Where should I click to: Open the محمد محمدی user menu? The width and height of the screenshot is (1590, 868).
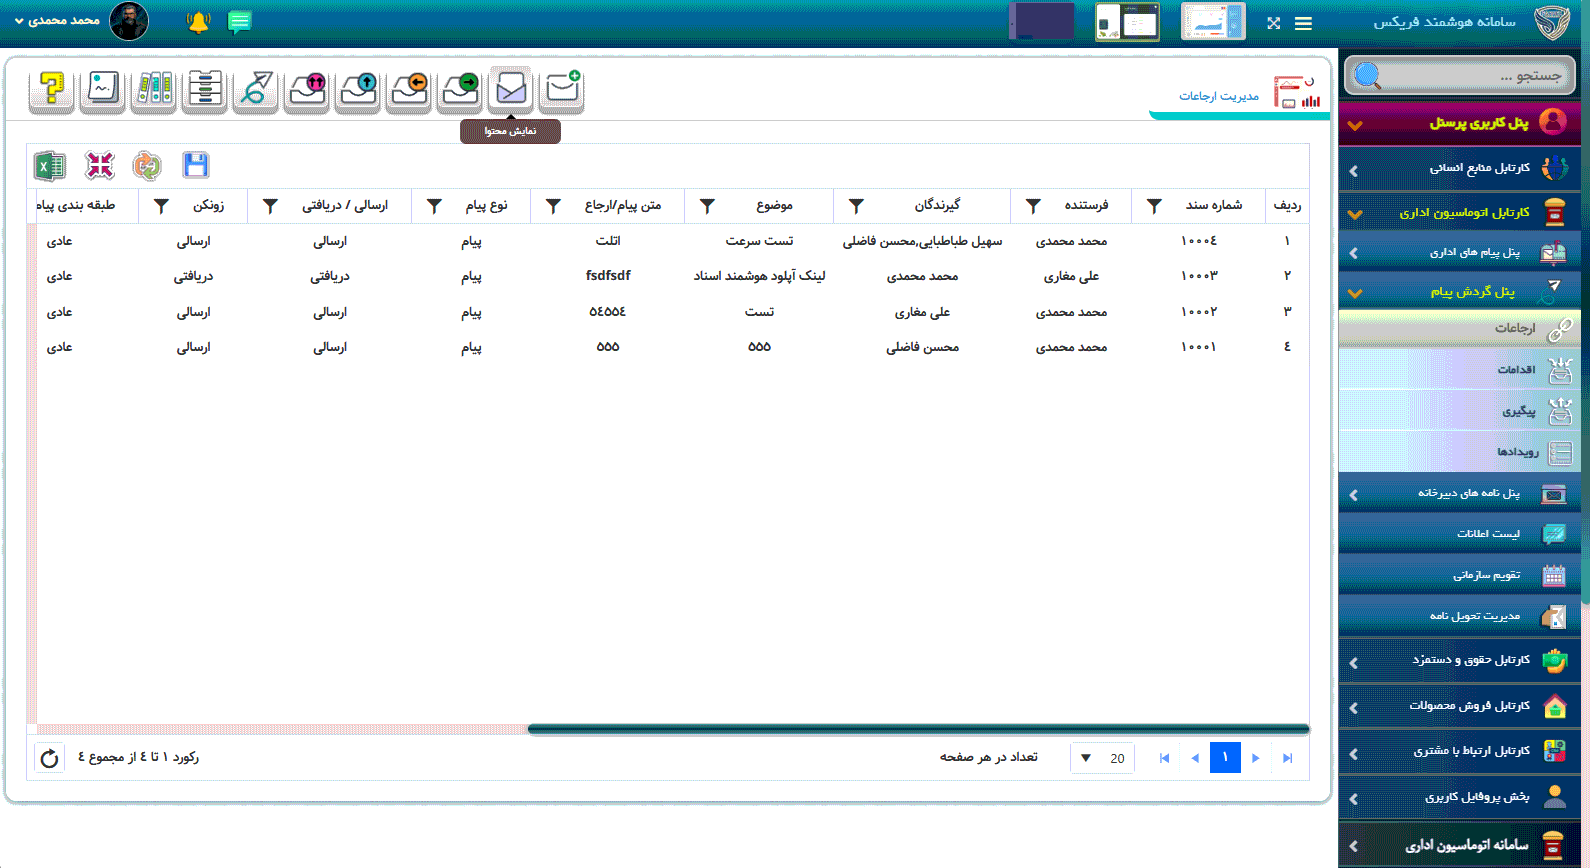click(58, 21)
